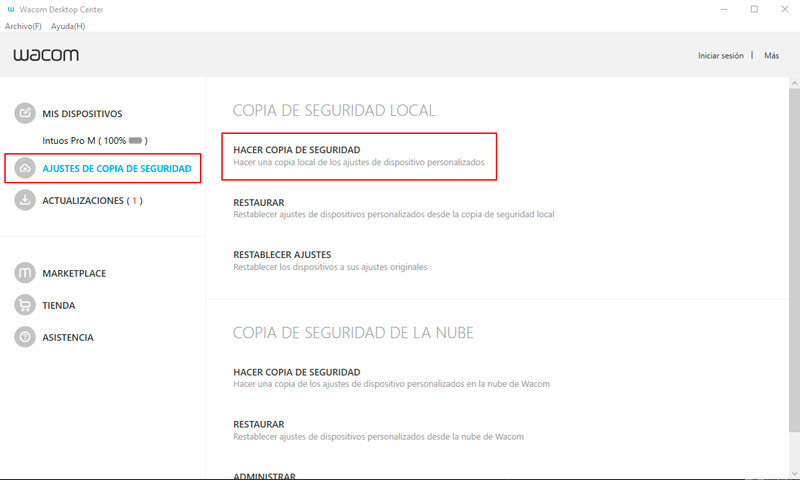Click the Tienda shopping cart icon
This screenshot has width=800, height=480.
coord(25,305)
